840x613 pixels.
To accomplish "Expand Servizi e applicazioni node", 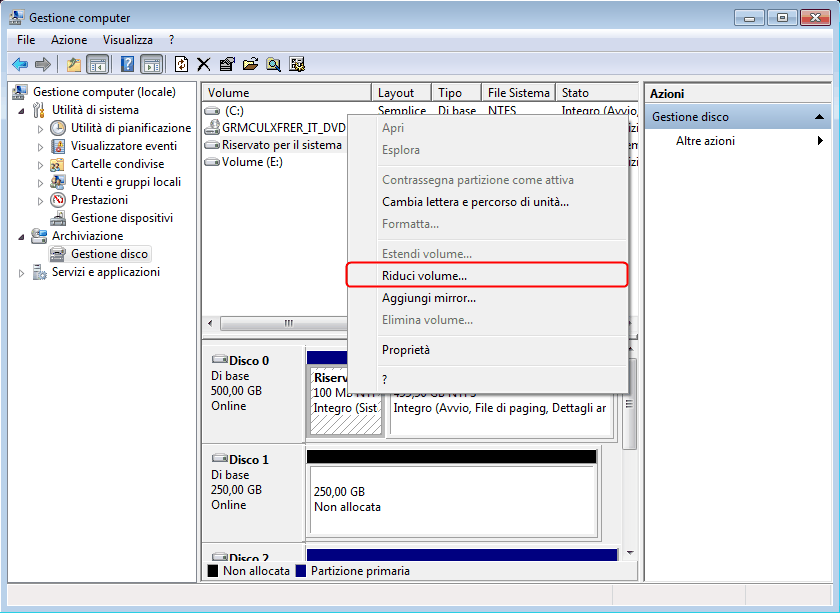I will (21, 273).
